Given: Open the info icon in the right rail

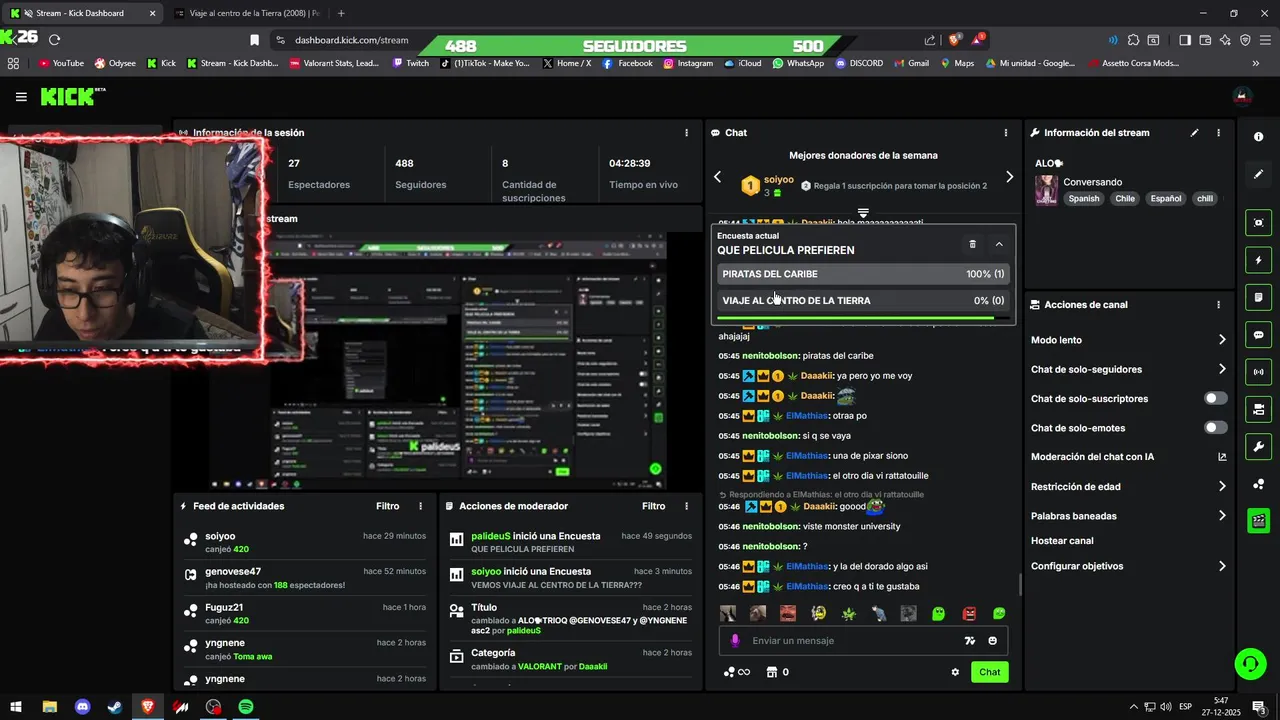Looking at the screenshot, I should pos(1258,137).
